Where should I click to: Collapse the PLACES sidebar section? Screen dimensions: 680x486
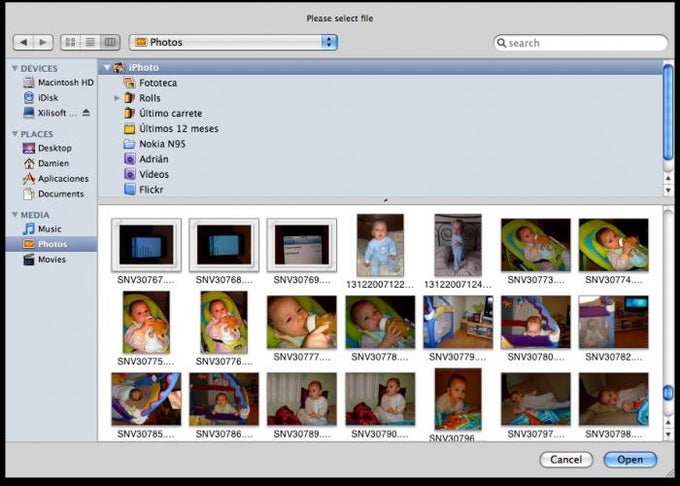(15, 134)
